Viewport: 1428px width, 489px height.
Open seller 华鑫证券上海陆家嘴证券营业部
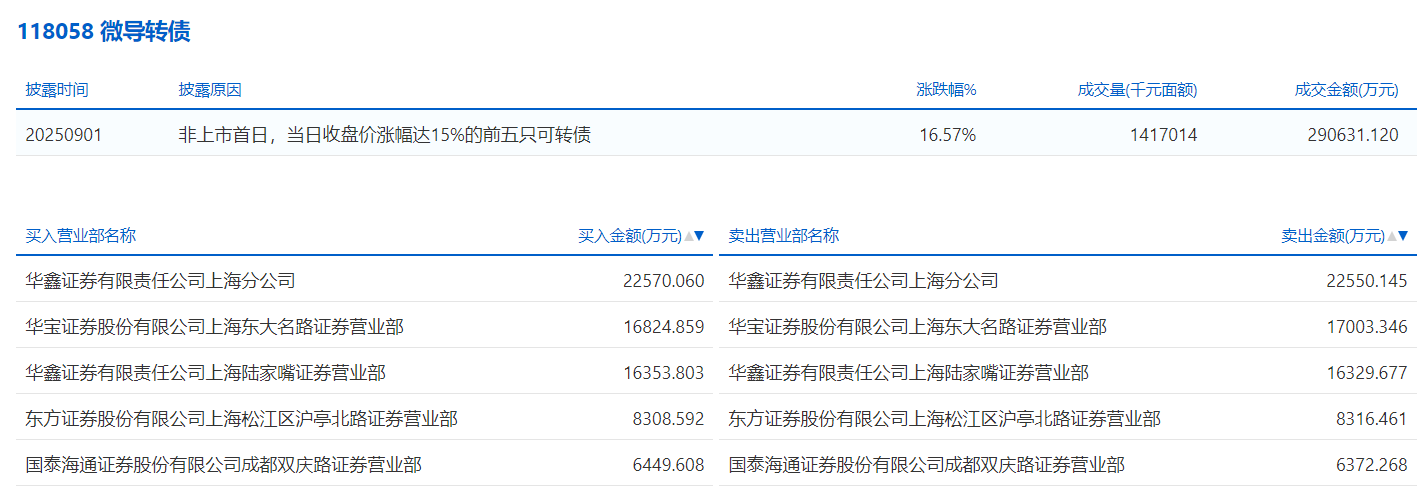908,373
